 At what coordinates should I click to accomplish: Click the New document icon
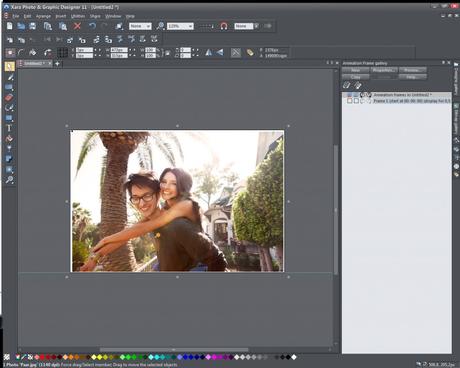pos(10,26)
